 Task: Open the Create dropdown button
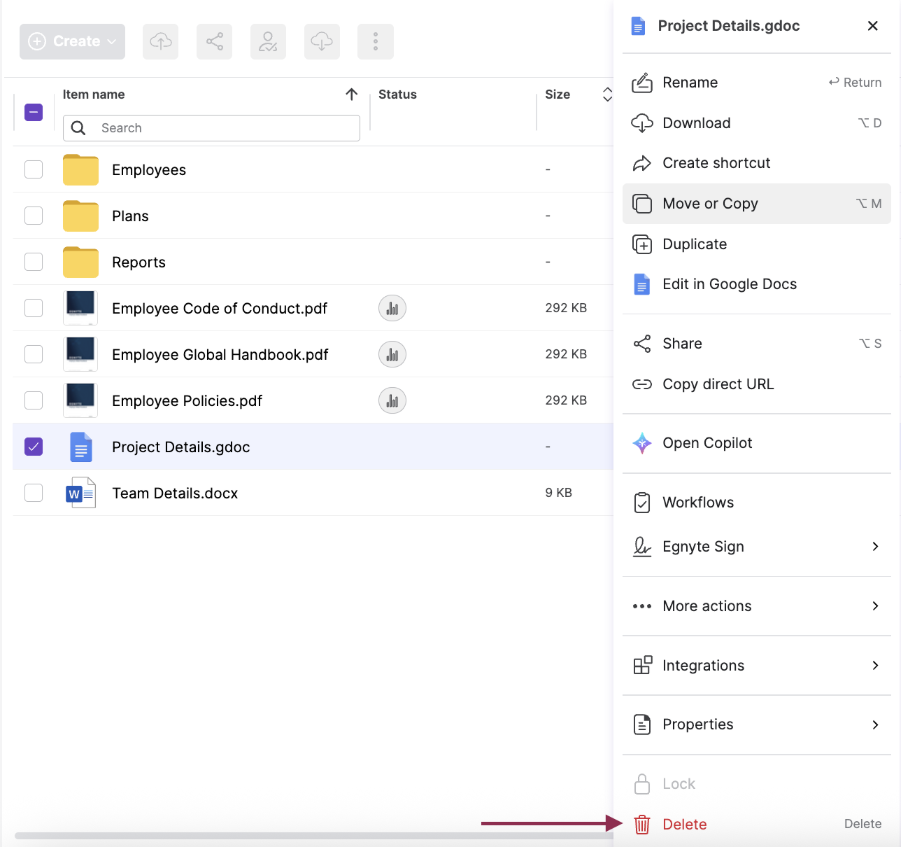click(x=72, y=41)
